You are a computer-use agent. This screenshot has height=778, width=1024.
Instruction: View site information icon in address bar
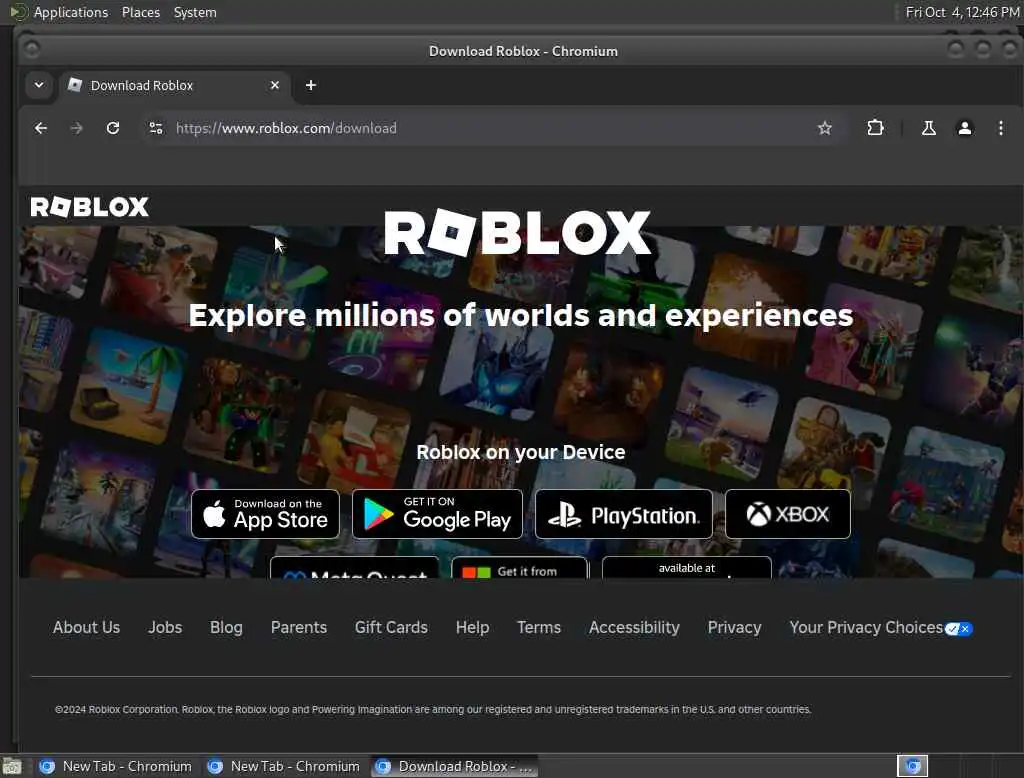coord(156,128)
